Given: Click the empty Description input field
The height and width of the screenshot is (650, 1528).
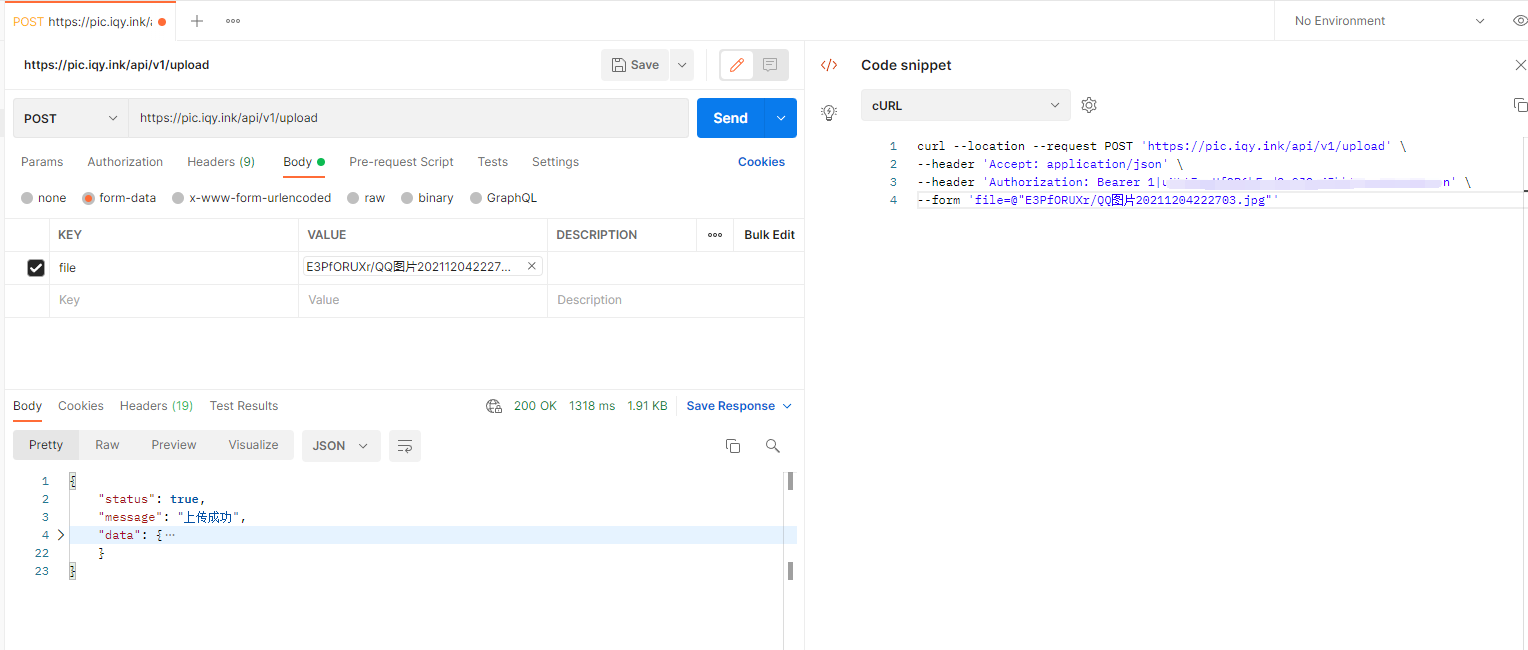Looking at the screenshot, I should click(x=675, y=300).
